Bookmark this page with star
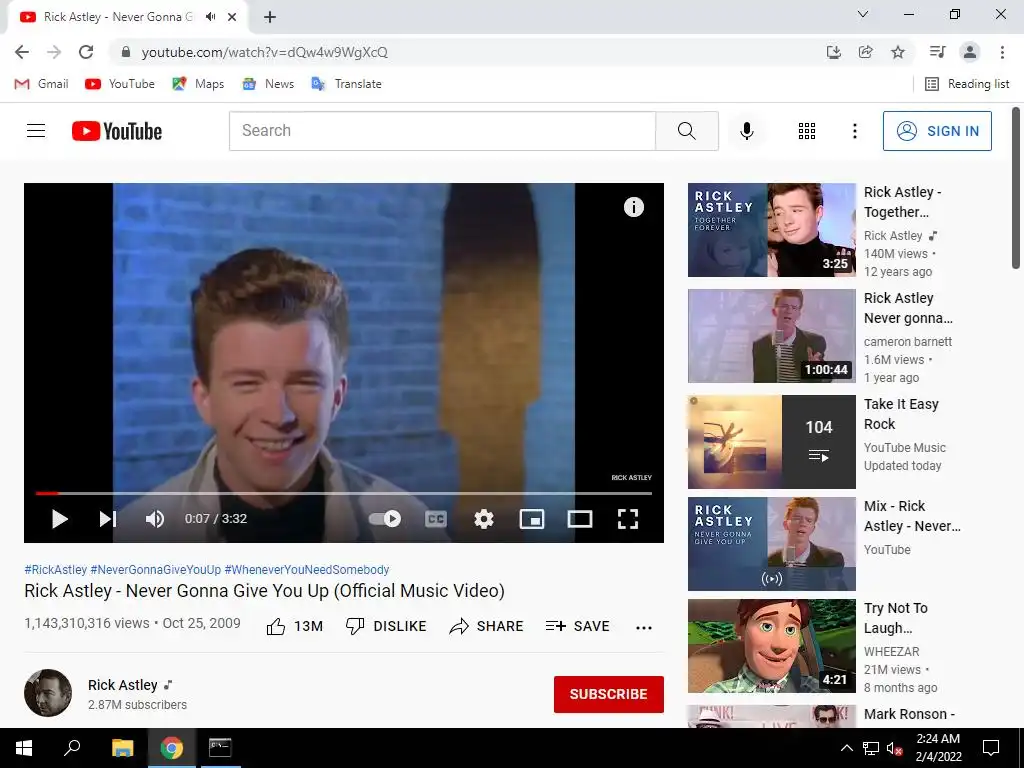Screen dimensions: 1024x768 (x=898, y=52)
